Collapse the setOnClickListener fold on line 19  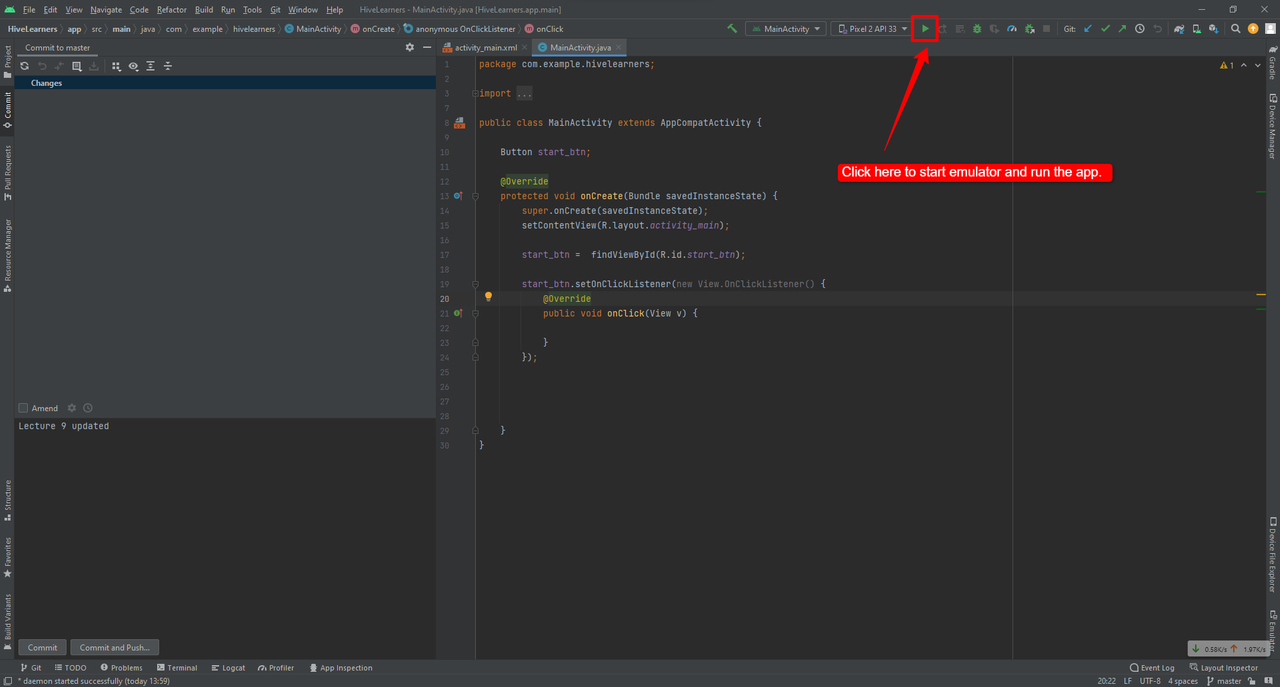475,284
